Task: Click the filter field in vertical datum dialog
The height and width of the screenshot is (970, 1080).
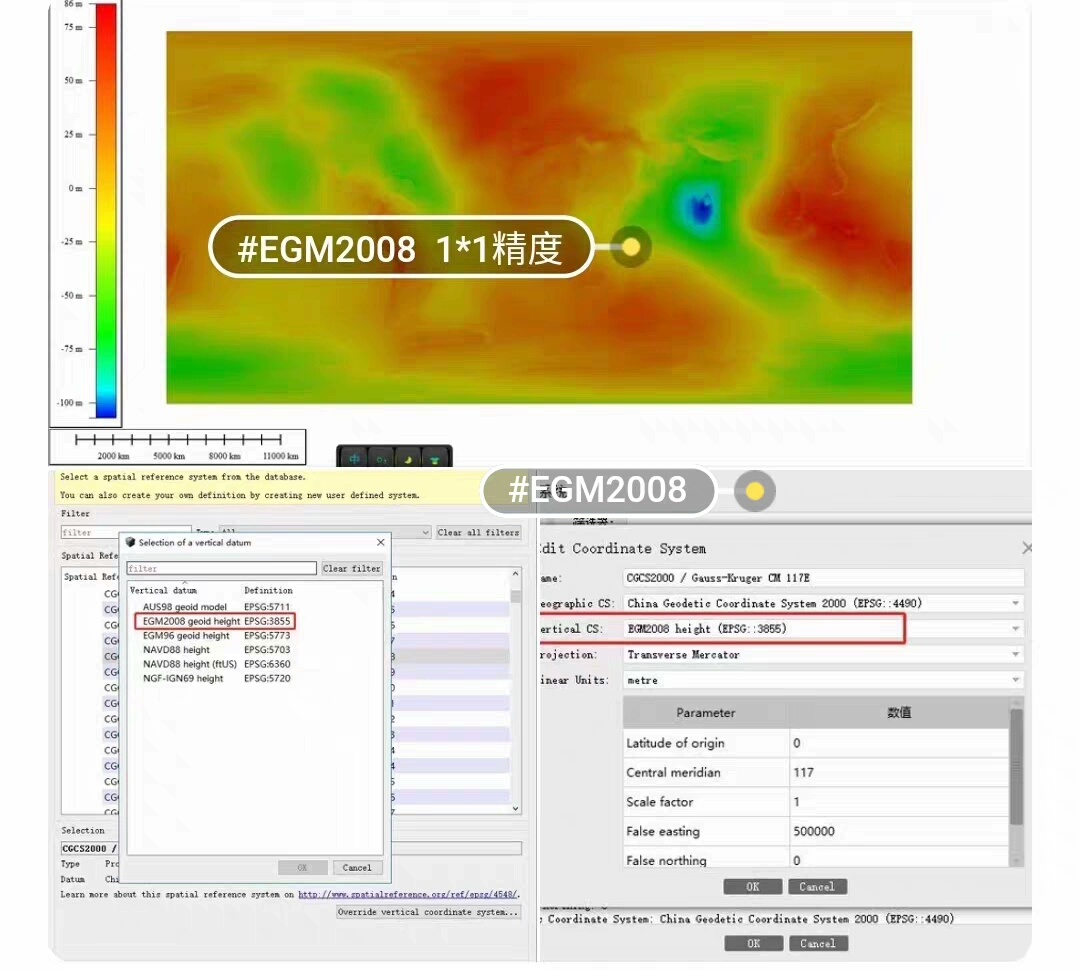Action: [x=222, y=568]
